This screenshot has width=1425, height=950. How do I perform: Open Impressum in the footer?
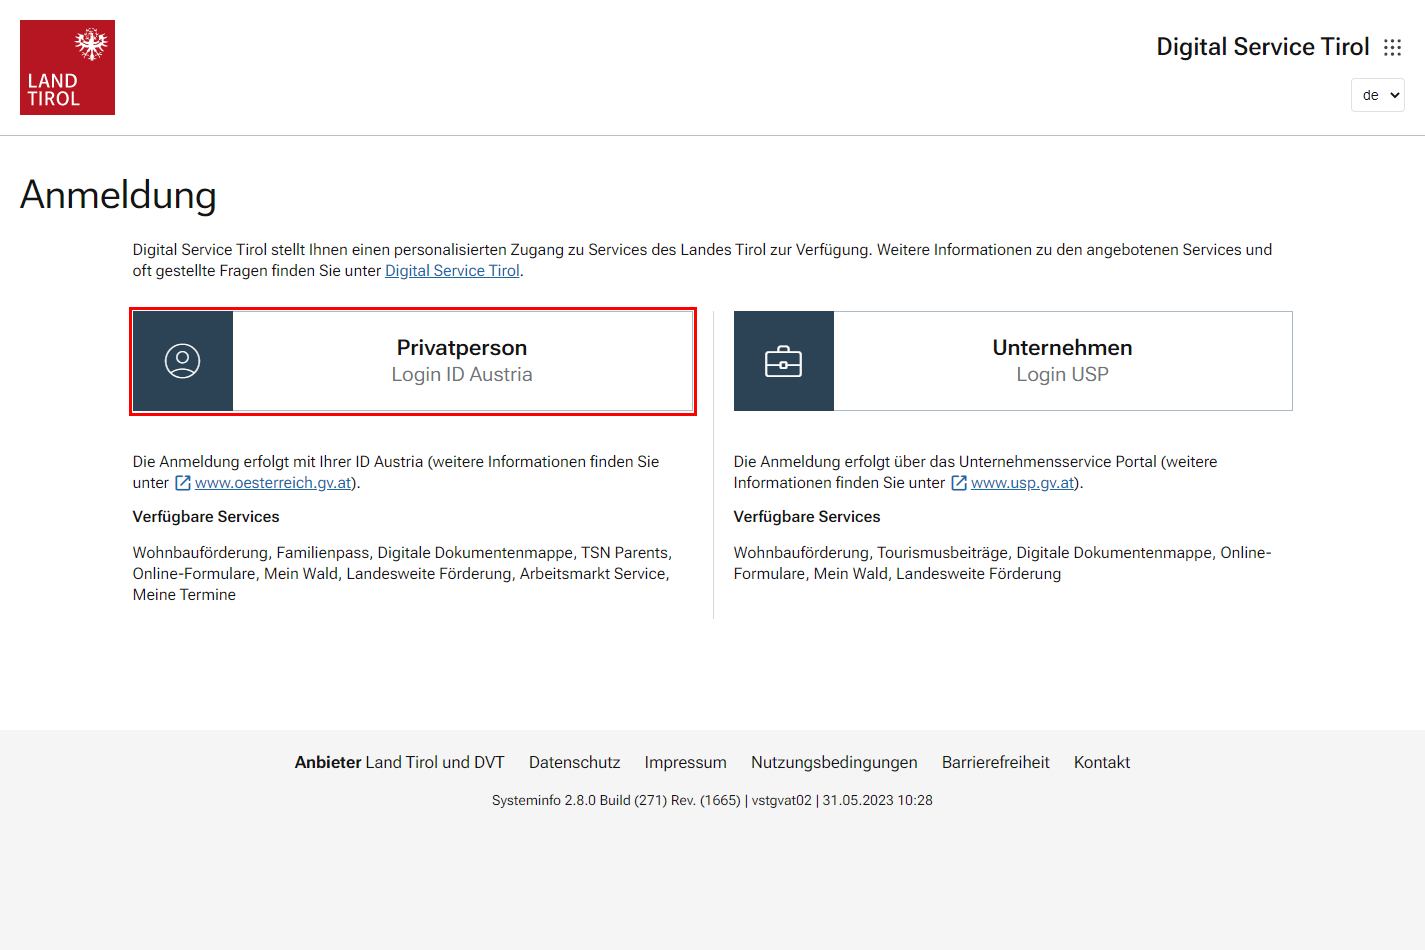(685, 762)
